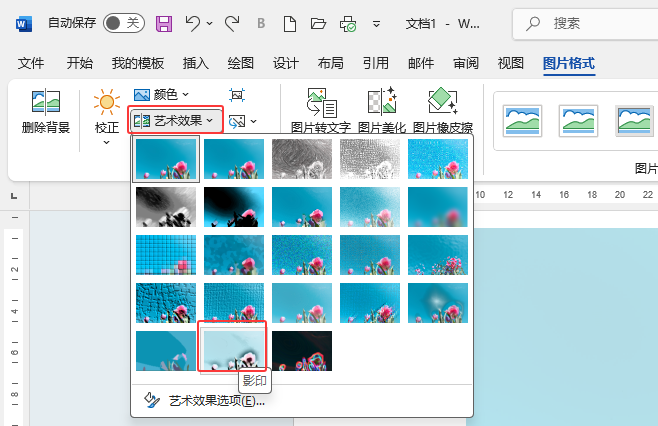Expand the undo history dropdown arrow
The height and width of the screenshot is (426, 658).
tap(209, 24)
